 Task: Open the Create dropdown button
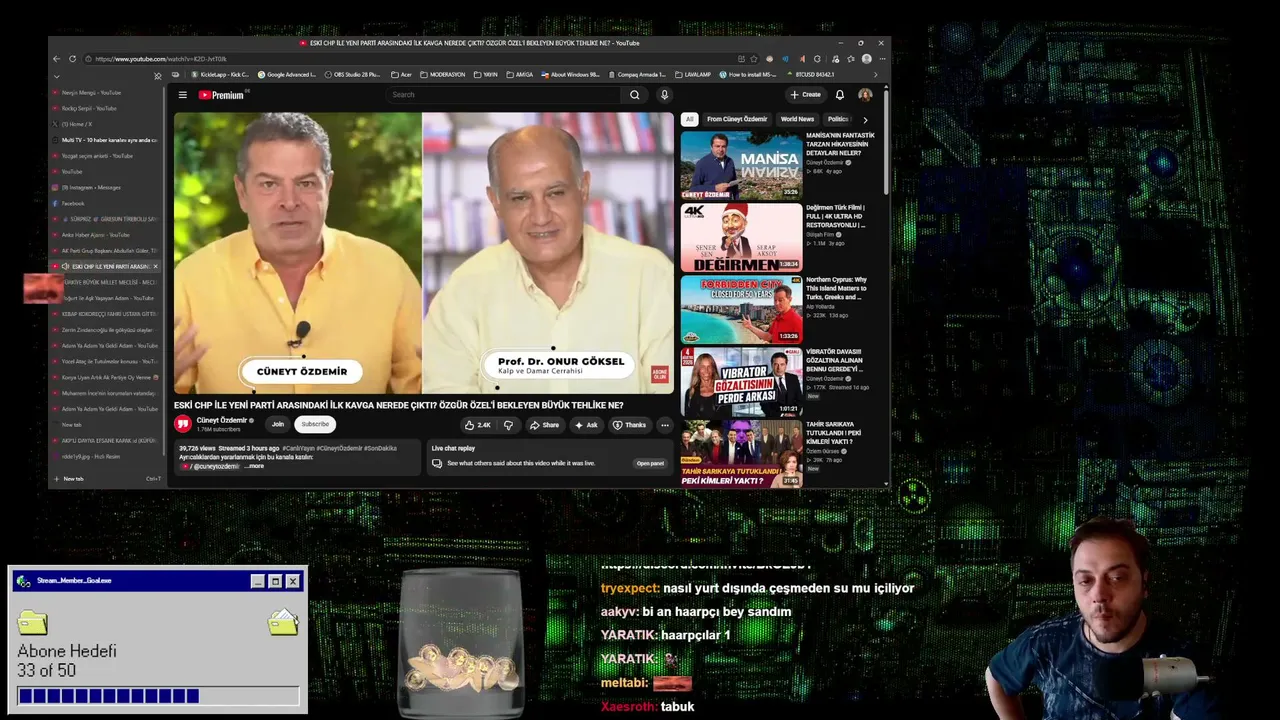(x=805, y=95)
